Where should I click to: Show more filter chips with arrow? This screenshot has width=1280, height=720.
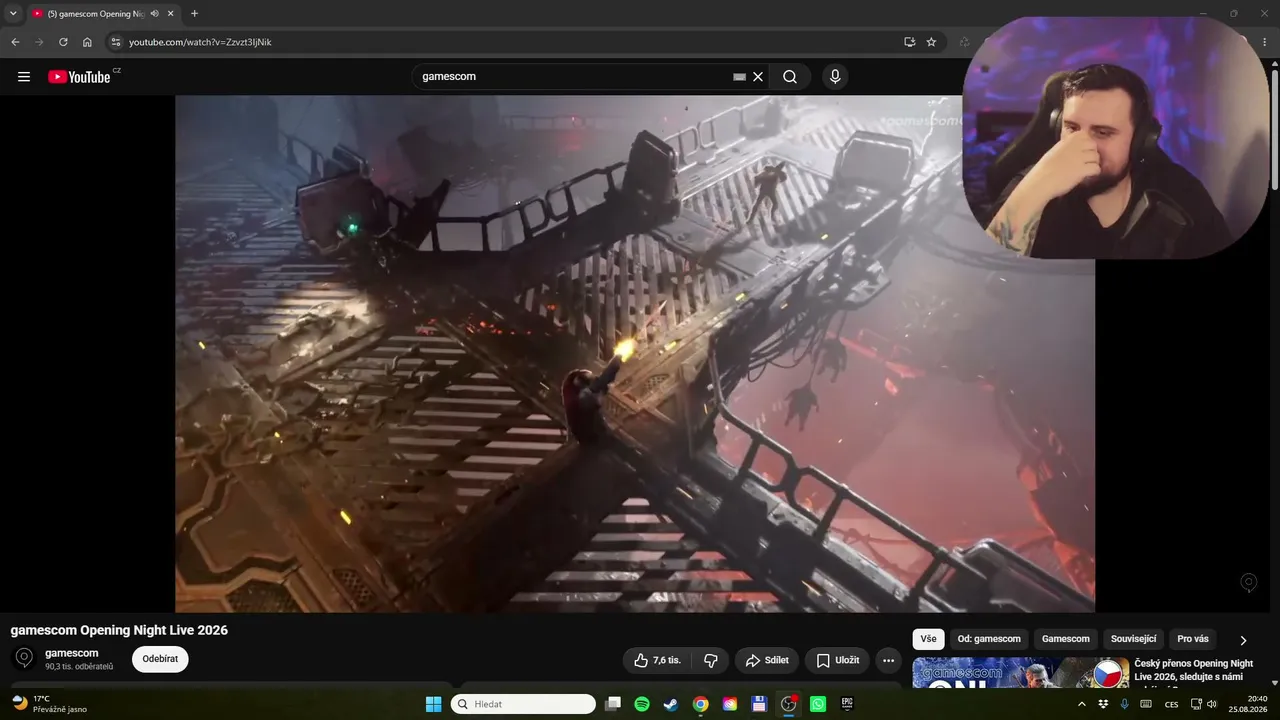coord(1243,640)
